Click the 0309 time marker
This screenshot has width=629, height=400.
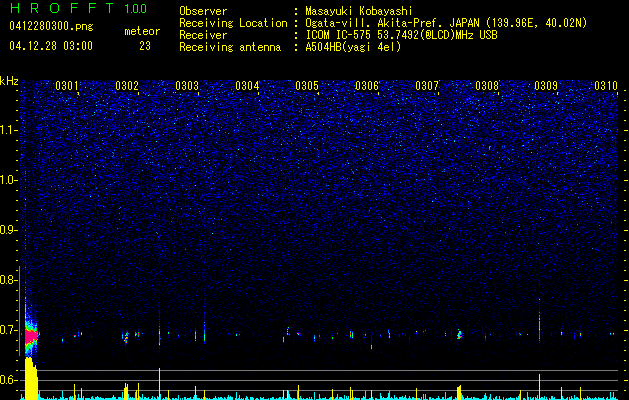[546, 86]
